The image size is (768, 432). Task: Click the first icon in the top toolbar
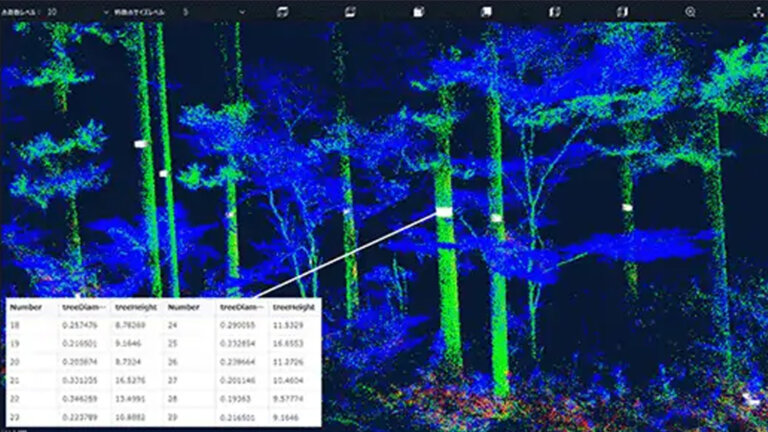point(281,11)
